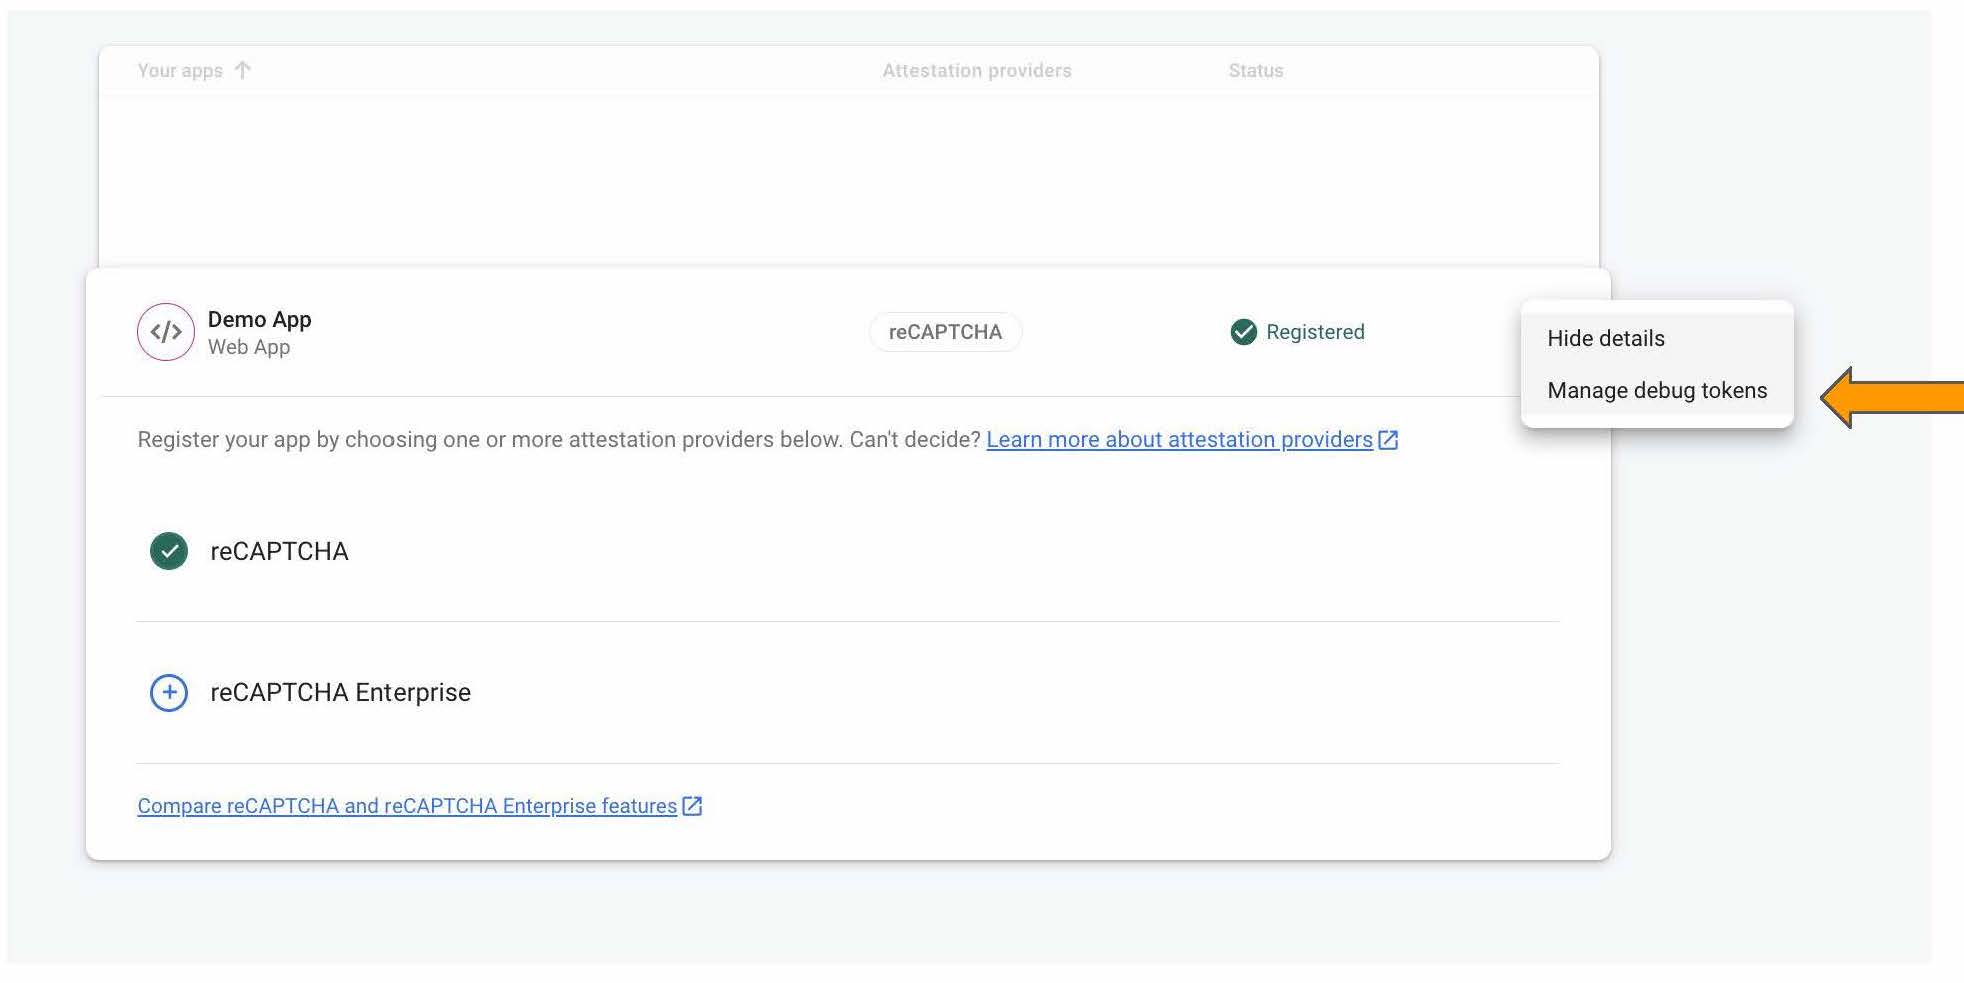Viewport: 1964px width, 983px height.
Task: Click the Demo App name text
Action: point(260,319)
